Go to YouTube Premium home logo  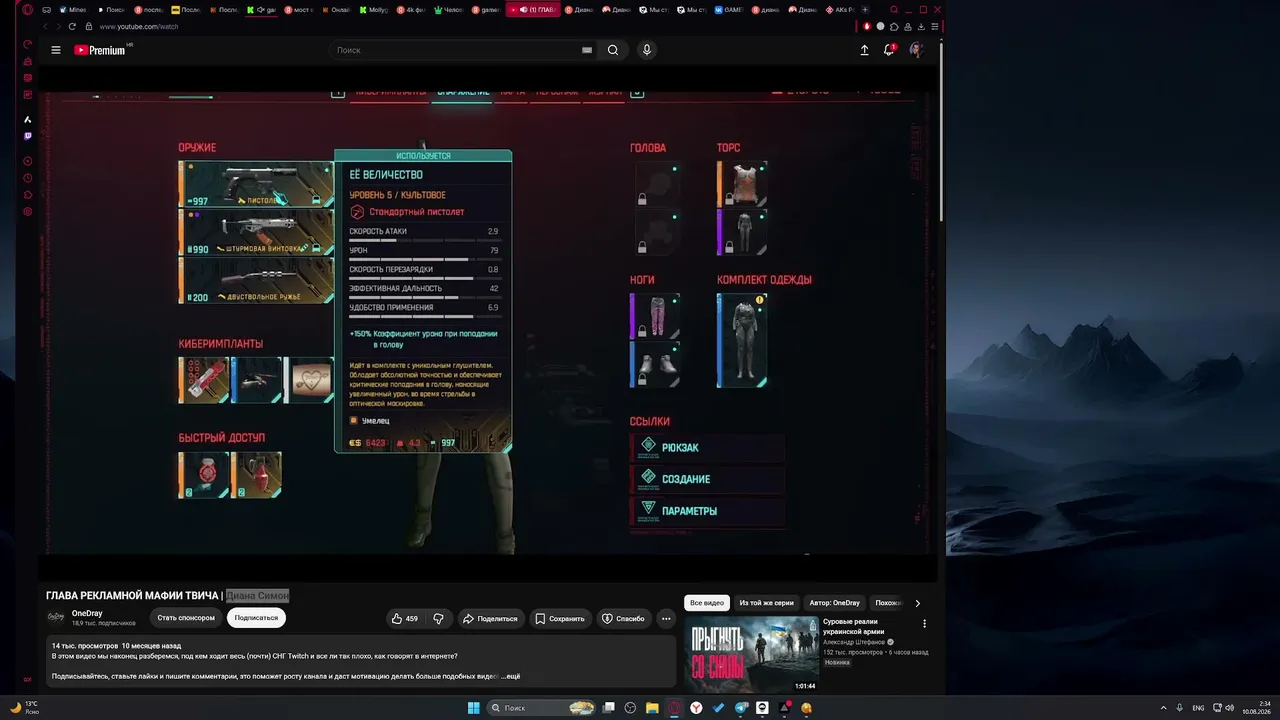click(x=102, y=50)
